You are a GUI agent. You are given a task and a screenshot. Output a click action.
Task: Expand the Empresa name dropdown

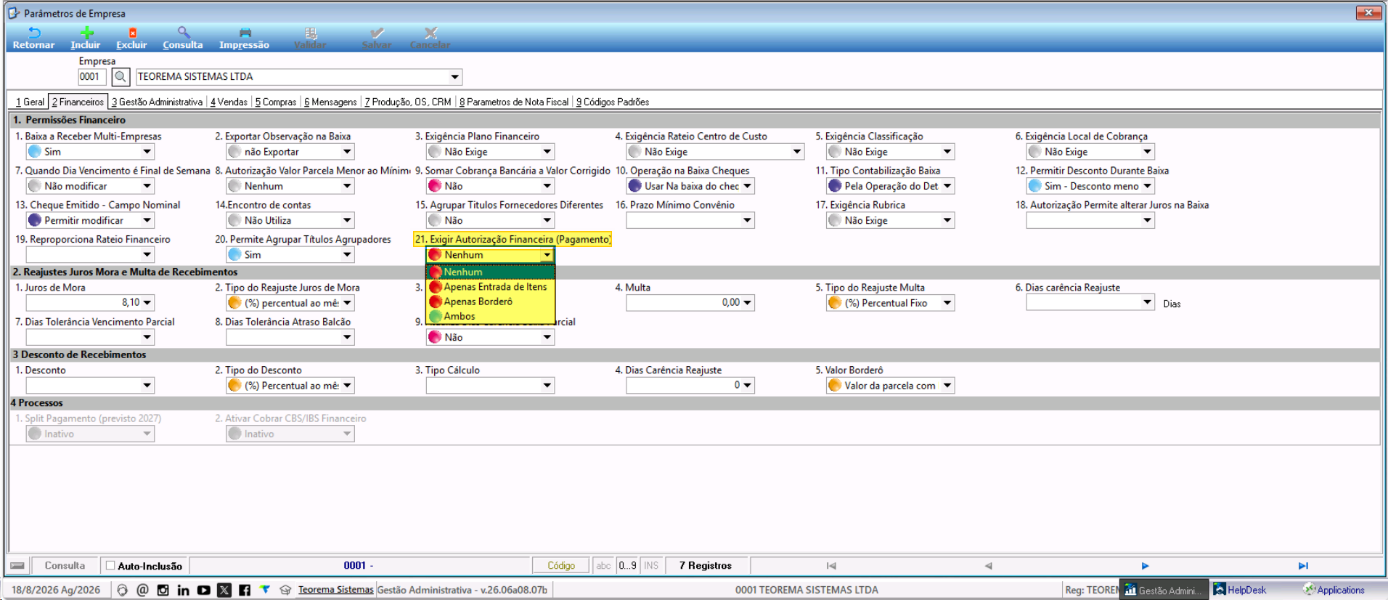tap(455, 77)
